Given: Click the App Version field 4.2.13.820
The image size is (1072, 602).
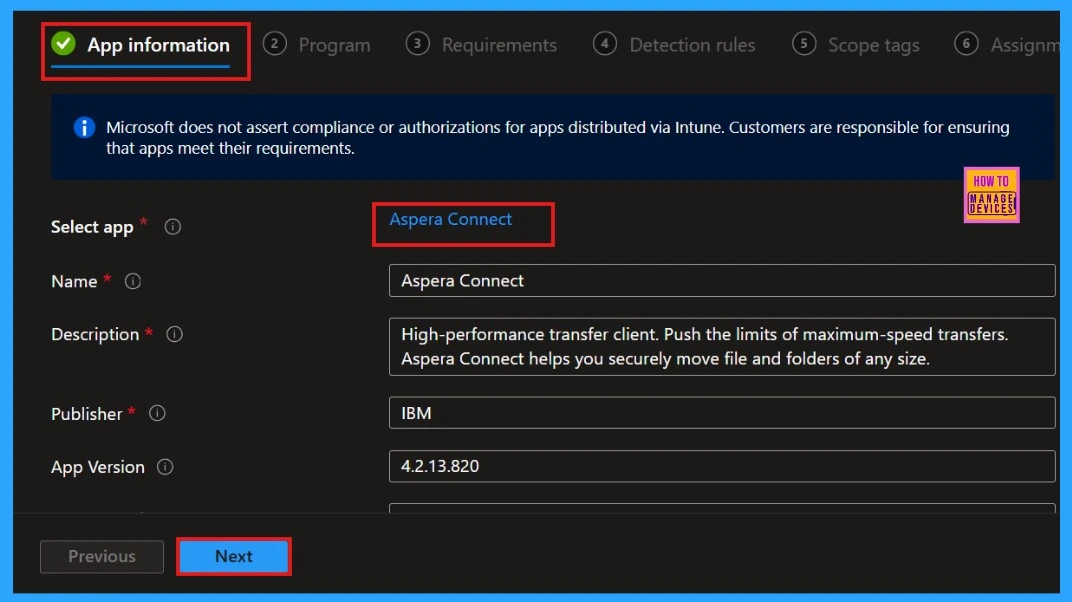Looking at the screenshot, I should (722, 466).
